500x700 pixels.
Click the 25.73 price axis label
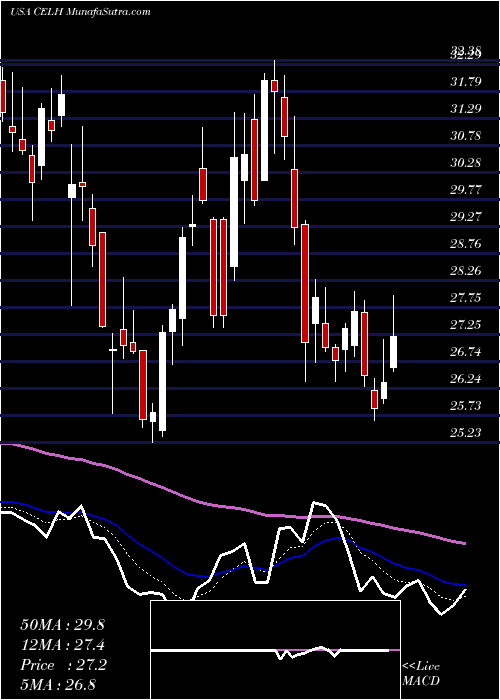pos(466,405)
